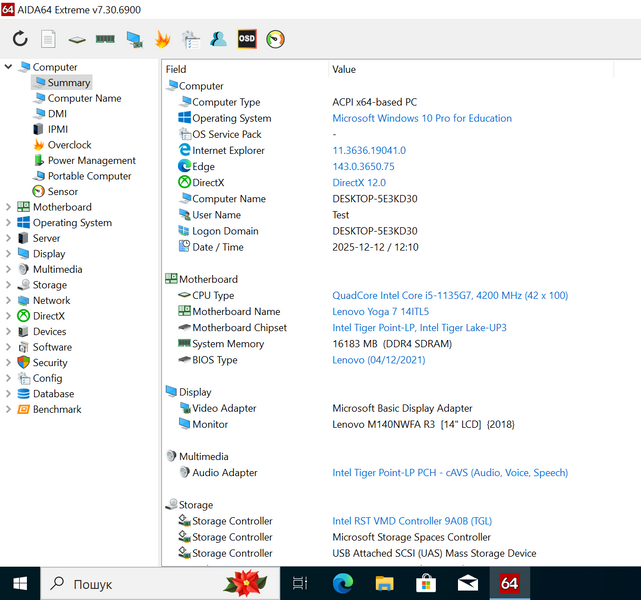The width and height of the screenshot is (641, 600).
Task: Open the Report page icon in toolbar
Action: [x=48, y=39]
